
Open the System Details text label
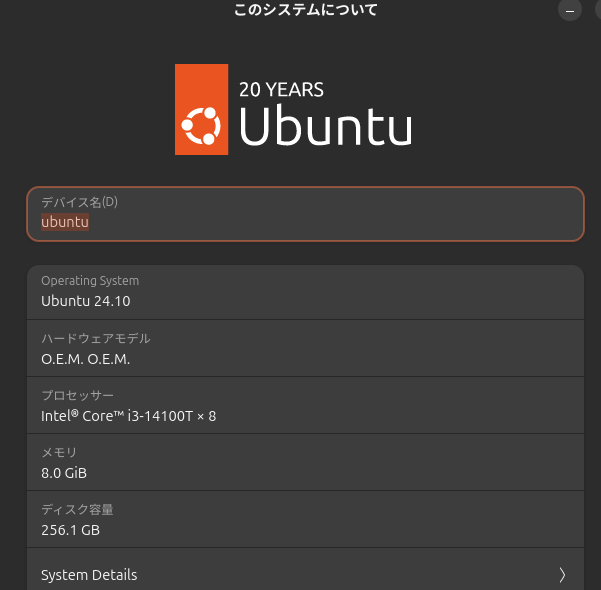(89, 575)
